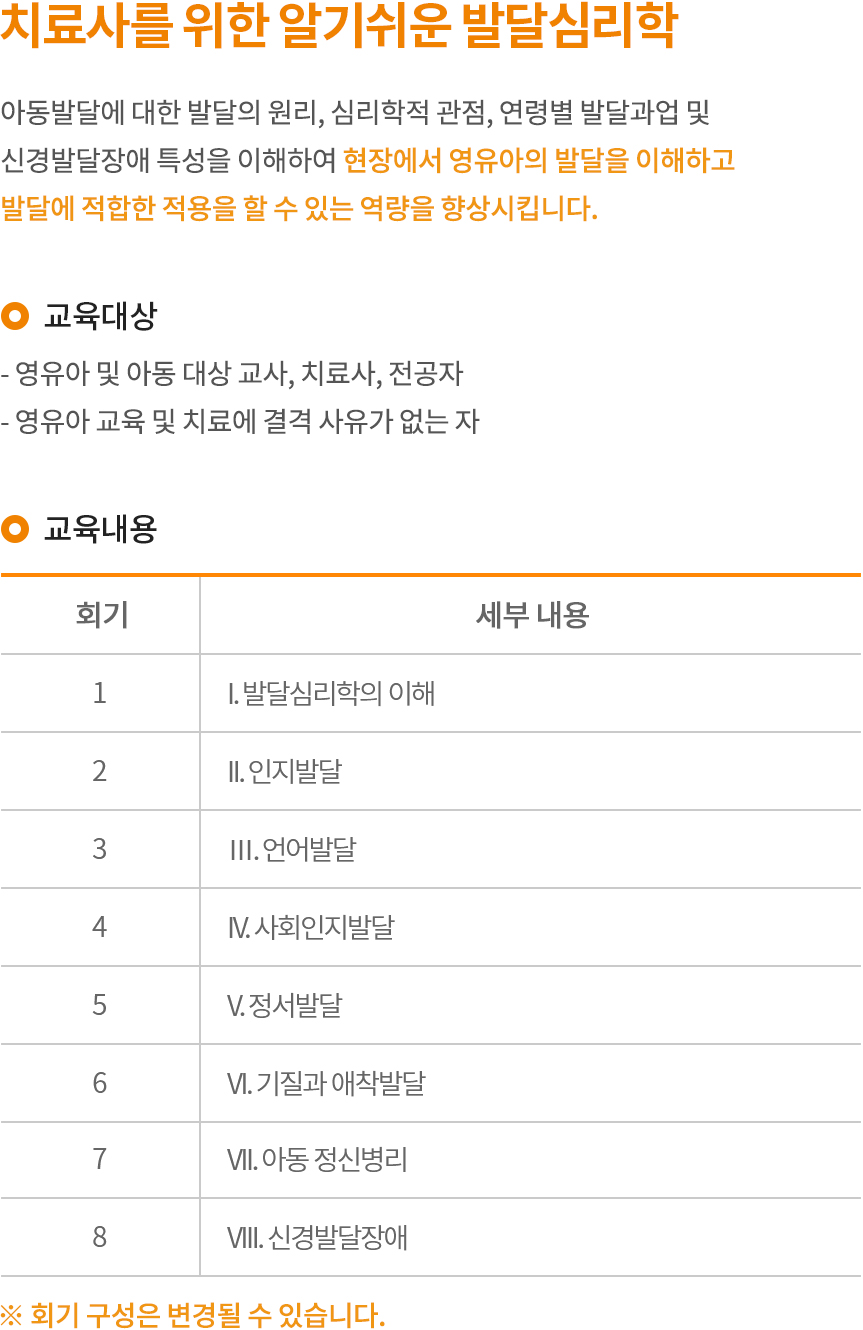Image resolution: width=863 pixels, height=1330 pixels.
Task: Click session number 8 in 회기 column
Action: tap(100, 1238)
